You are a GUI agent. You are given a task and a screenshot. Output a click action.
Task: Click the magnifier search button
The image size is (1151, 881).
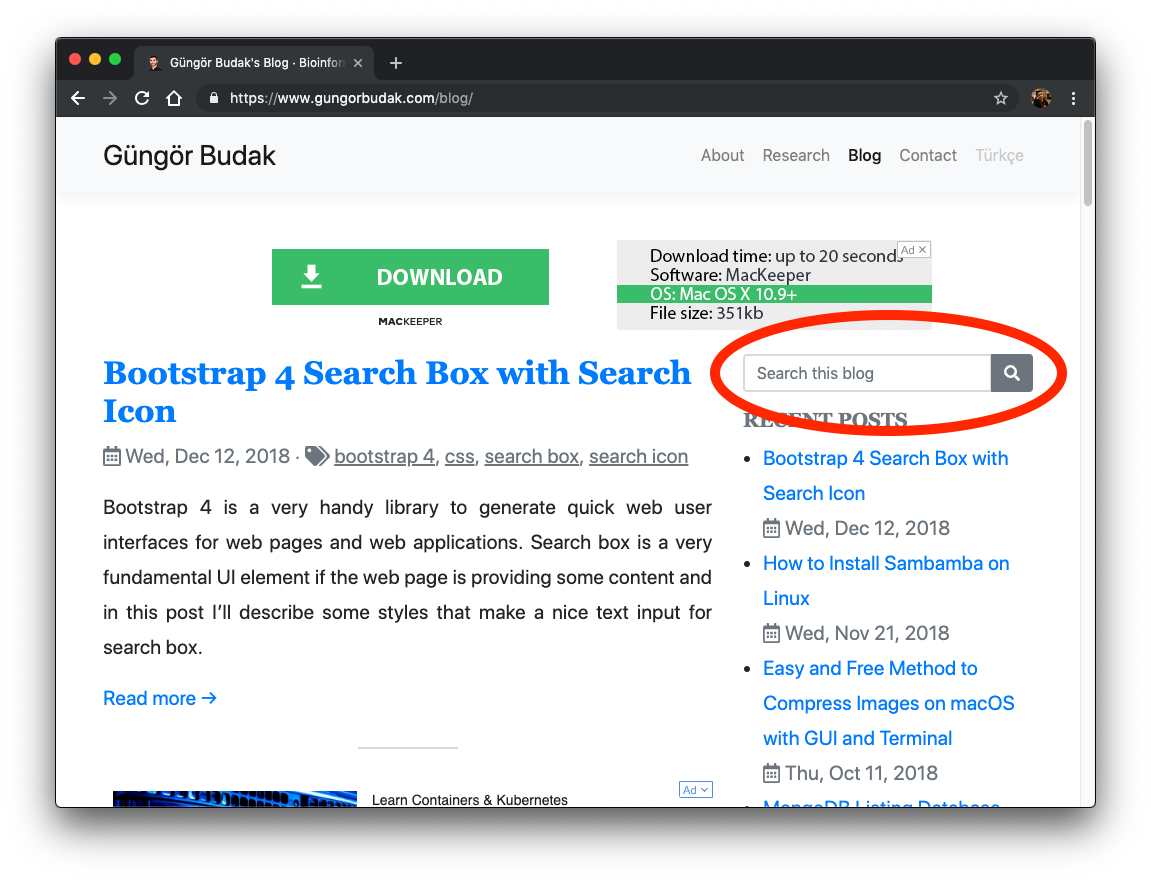1011,373
